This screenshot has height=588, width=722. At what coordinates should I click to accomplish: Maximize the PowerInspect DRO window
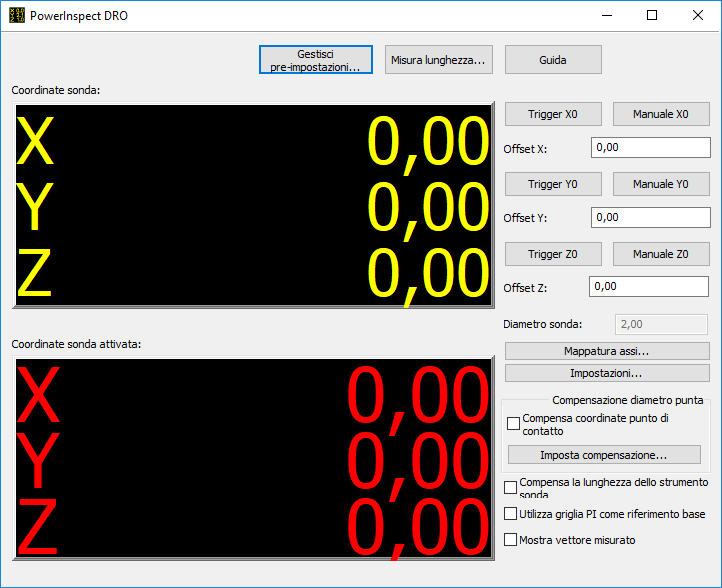[652, 15]
